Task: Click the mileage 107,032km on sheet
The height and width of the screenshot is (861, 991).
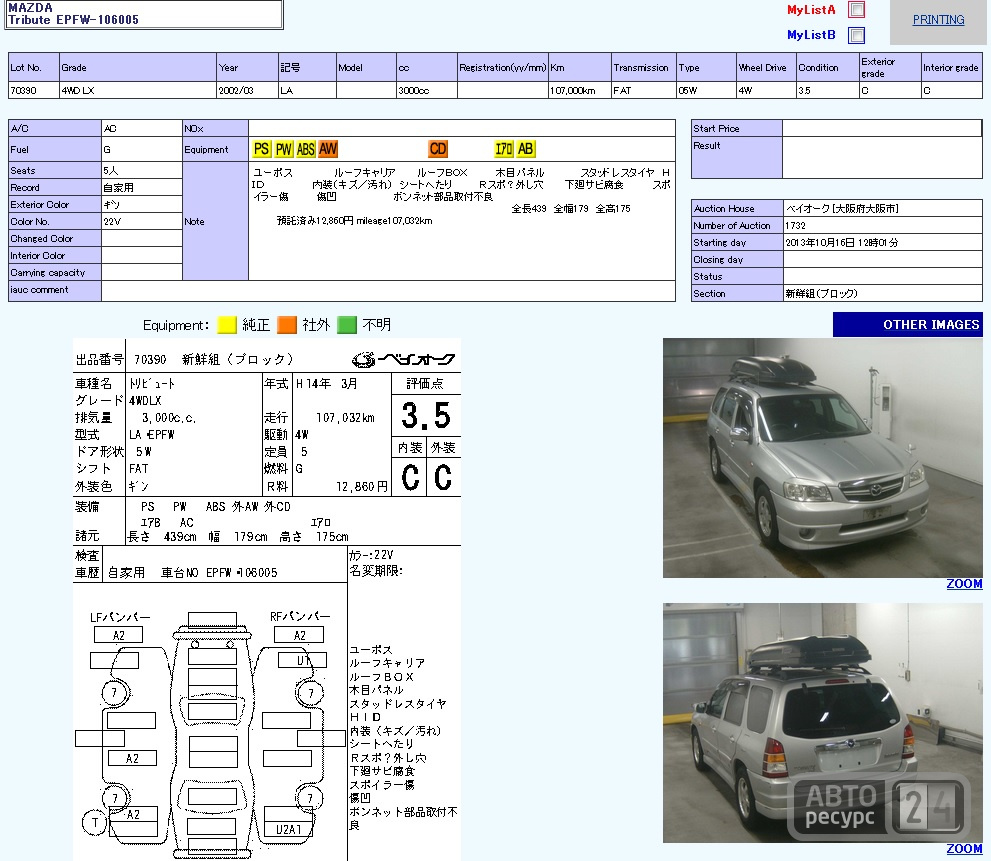Action: 345,418
